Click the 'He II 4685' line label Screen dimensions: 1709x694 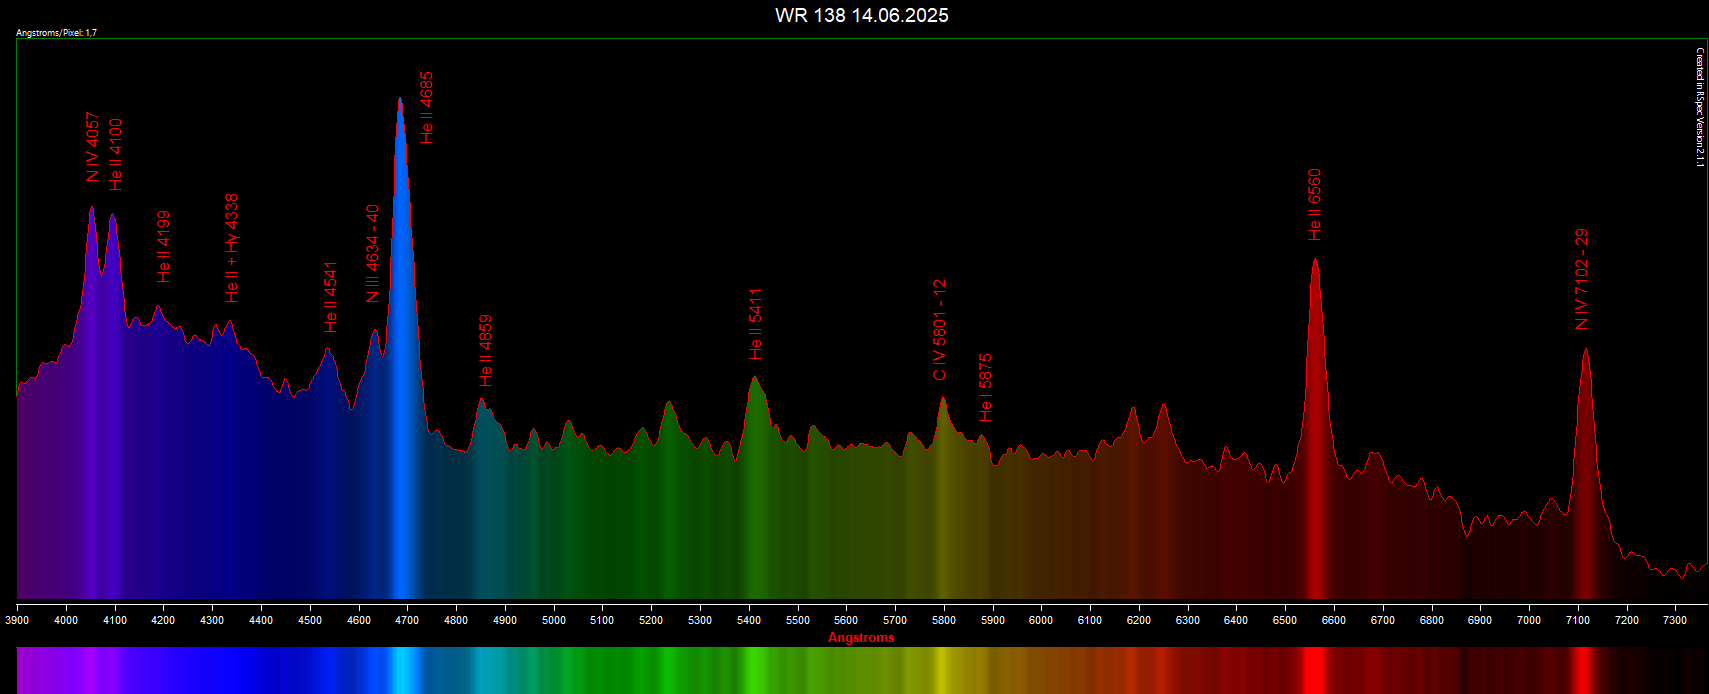click(427, 108)
